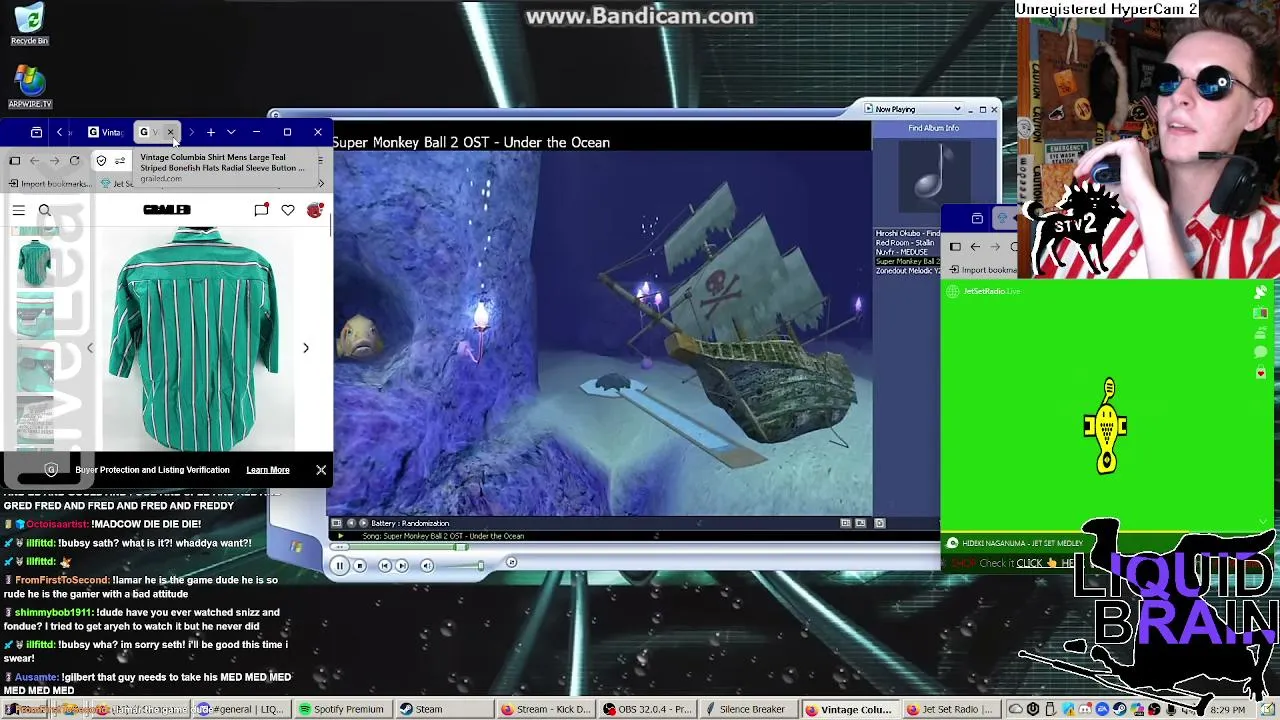The height and width of the screenshot is (720, 1280).
Task: Select playlist item Zonedout Melodic
Action: [x=907, y=271]
